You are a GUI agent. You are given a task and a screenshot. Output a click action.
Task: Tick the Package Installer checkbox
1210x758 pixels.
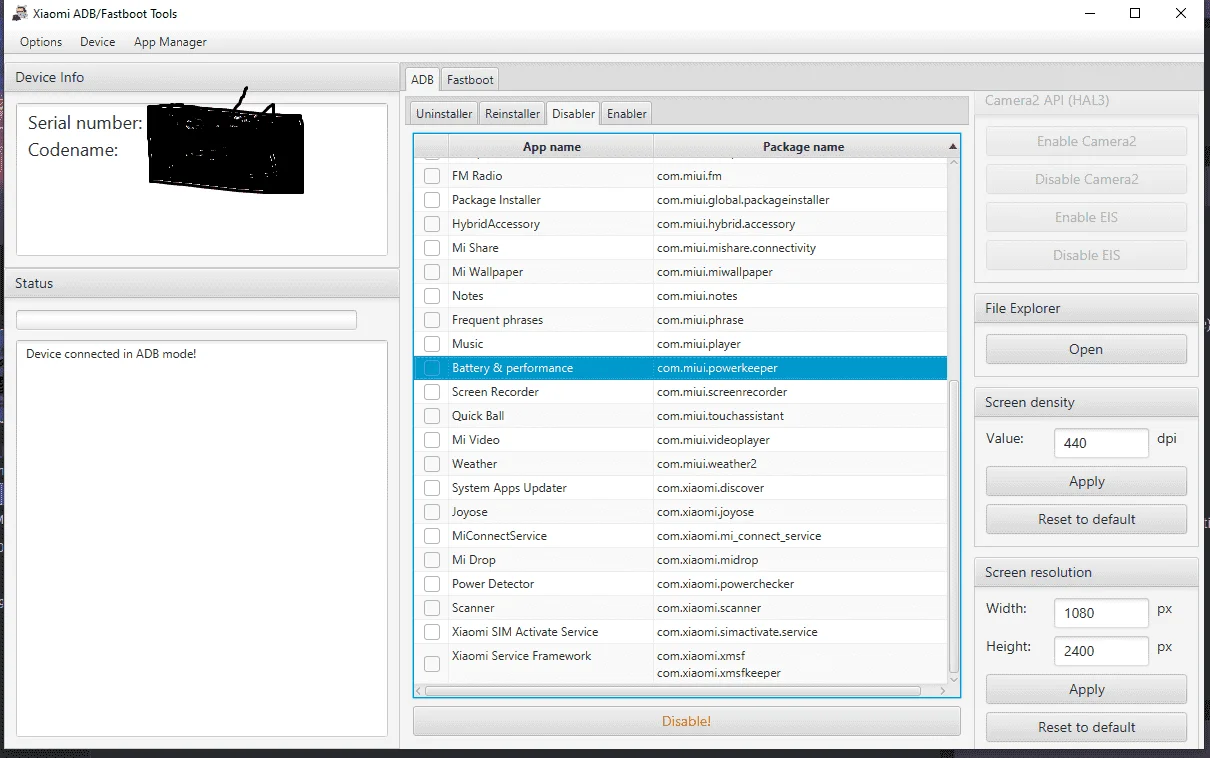[432, 200]
